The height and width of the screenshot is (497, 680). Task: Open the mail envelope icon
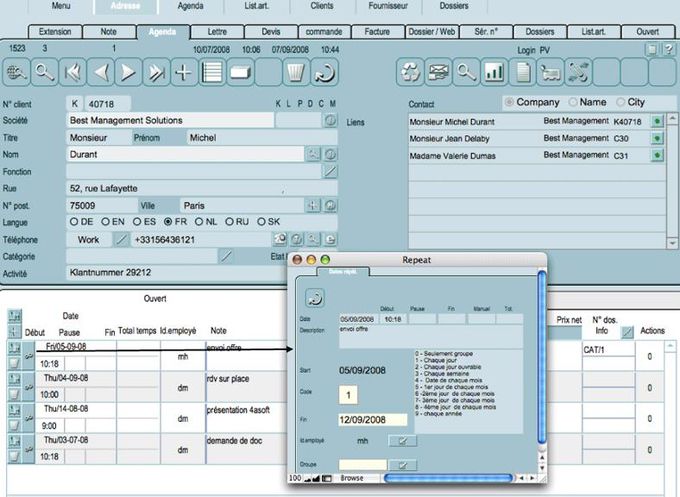pyautogui.click(x=438, y=72)
